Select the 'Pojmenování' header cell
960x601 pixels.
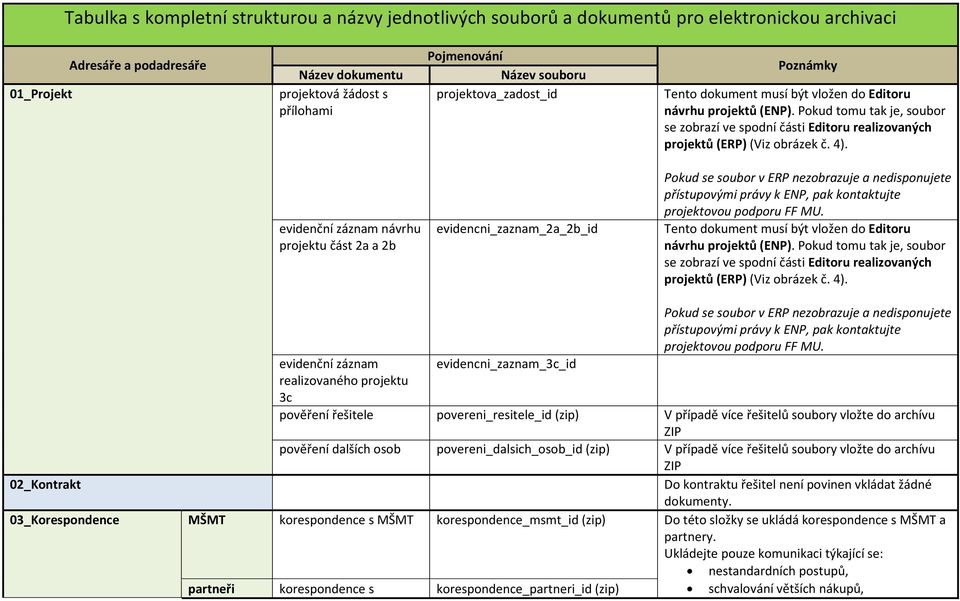point(465,56)
